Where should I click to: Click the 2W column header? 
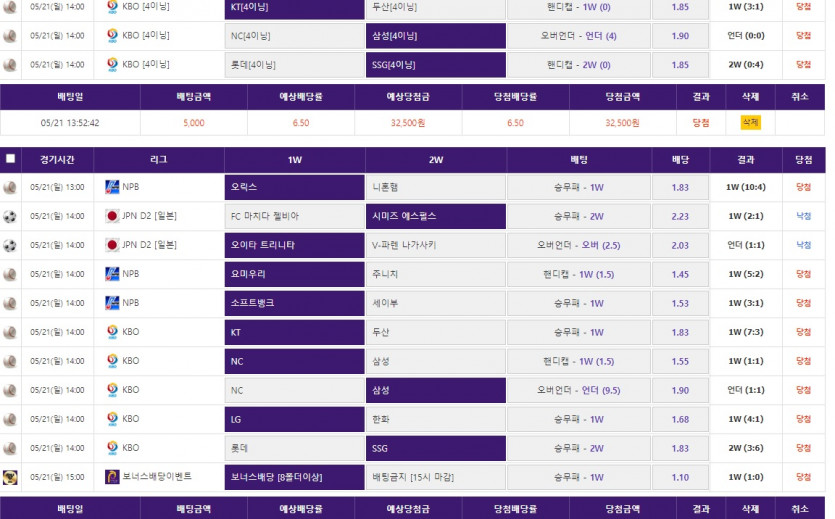[436, 160]
